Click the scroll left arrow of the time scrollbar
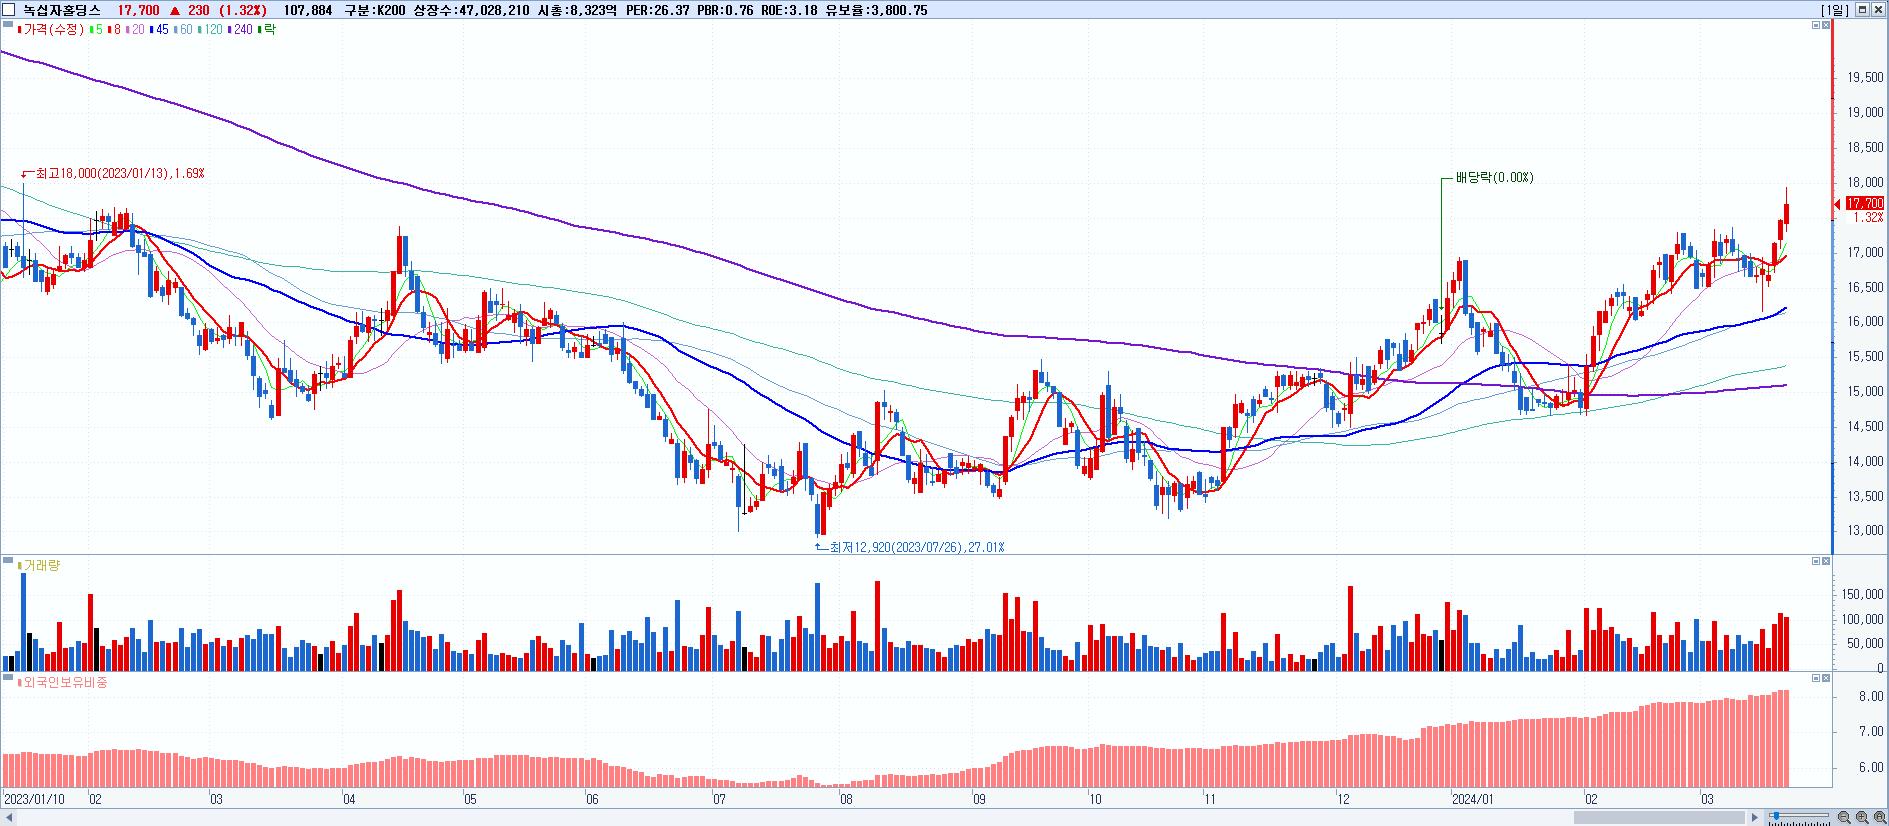This screenshot has width=1889, height=826. (8, 818)
